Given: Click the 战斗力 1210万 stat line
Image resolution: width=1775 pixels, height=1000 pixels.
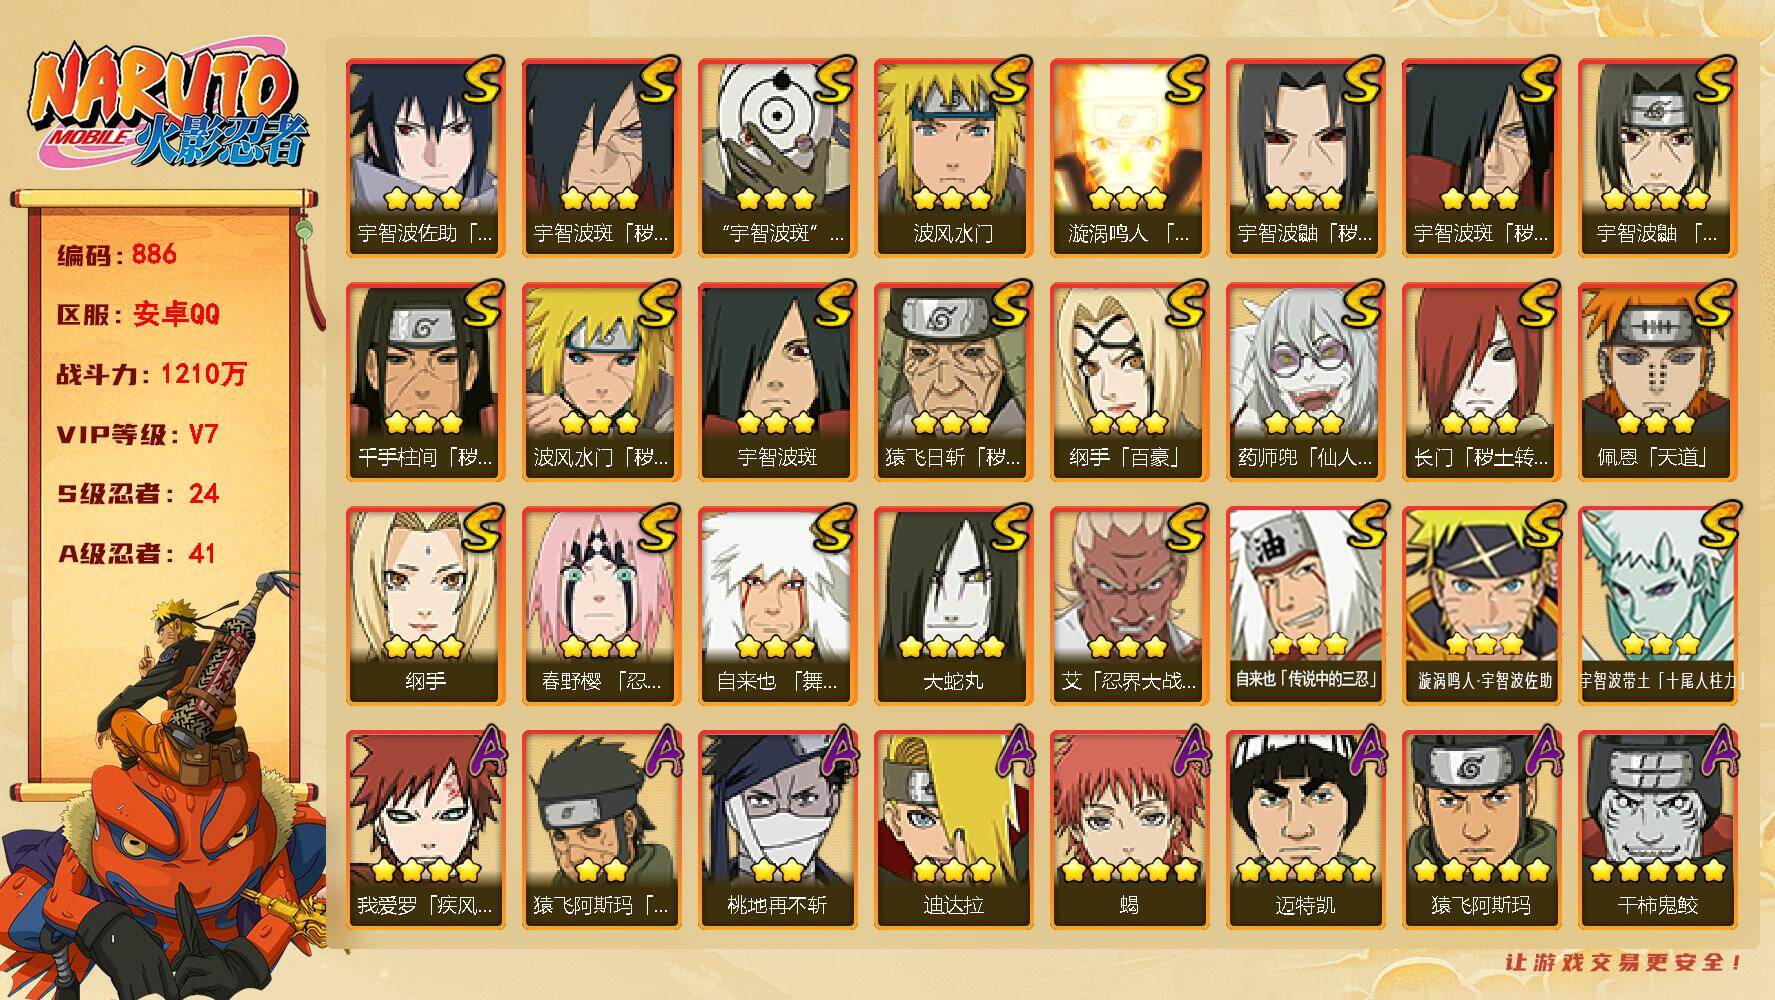Looking at the screenshot, I should click(151, 374).
